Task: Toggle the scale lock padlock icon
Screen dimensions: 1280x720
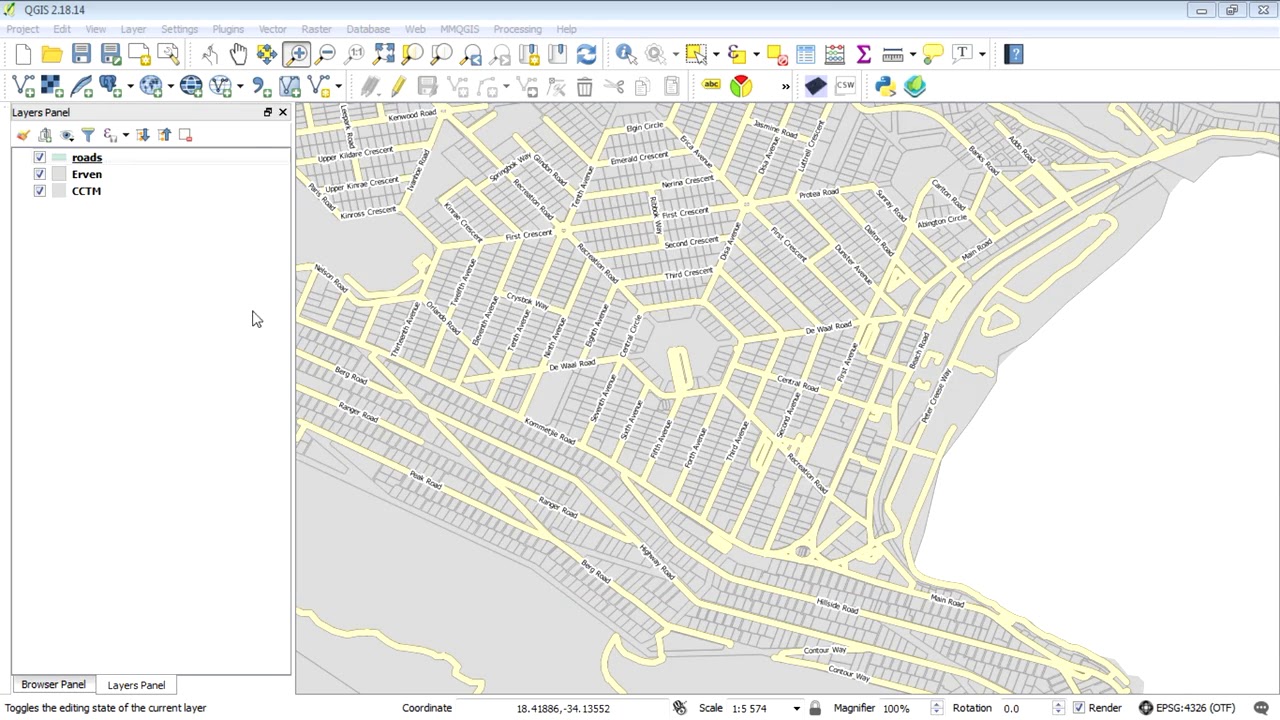Action: pos(815,708)
